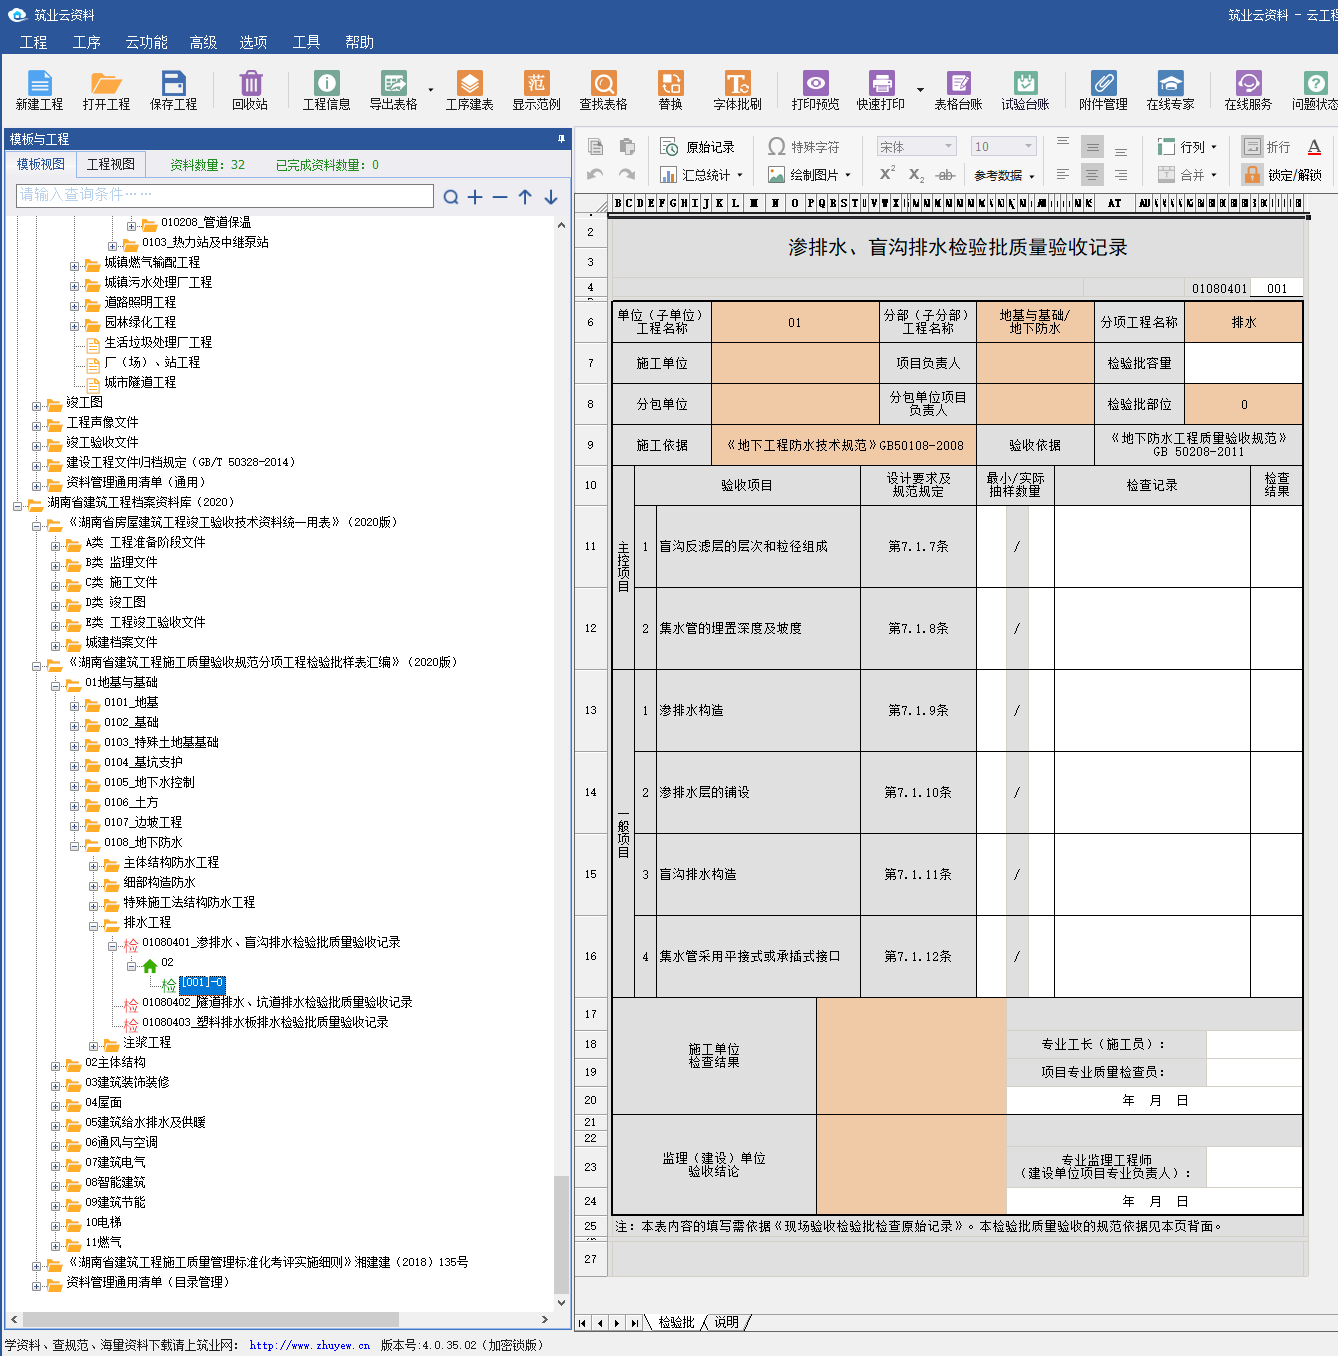Collapse the 排水工程 tree node

[95, 925]
